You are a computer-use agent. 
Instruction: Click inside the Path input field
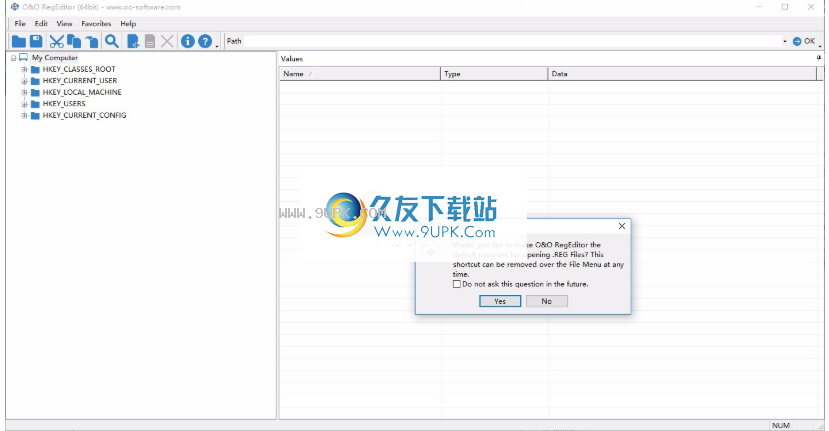pyautogui.click(x=512, y=41)
